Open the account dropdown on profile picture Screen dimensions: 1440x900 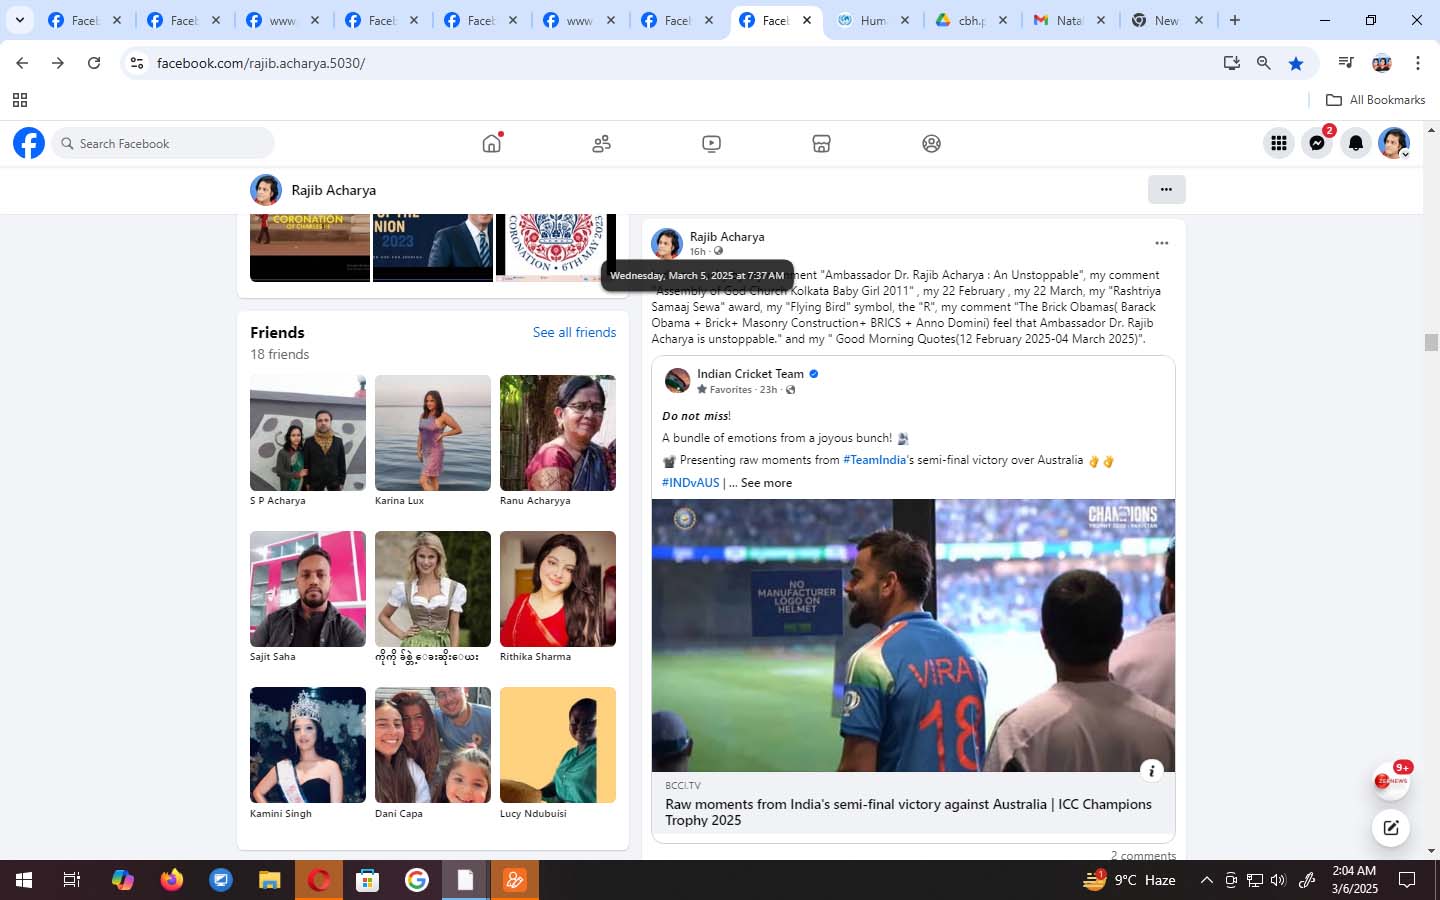point(1394,144)
